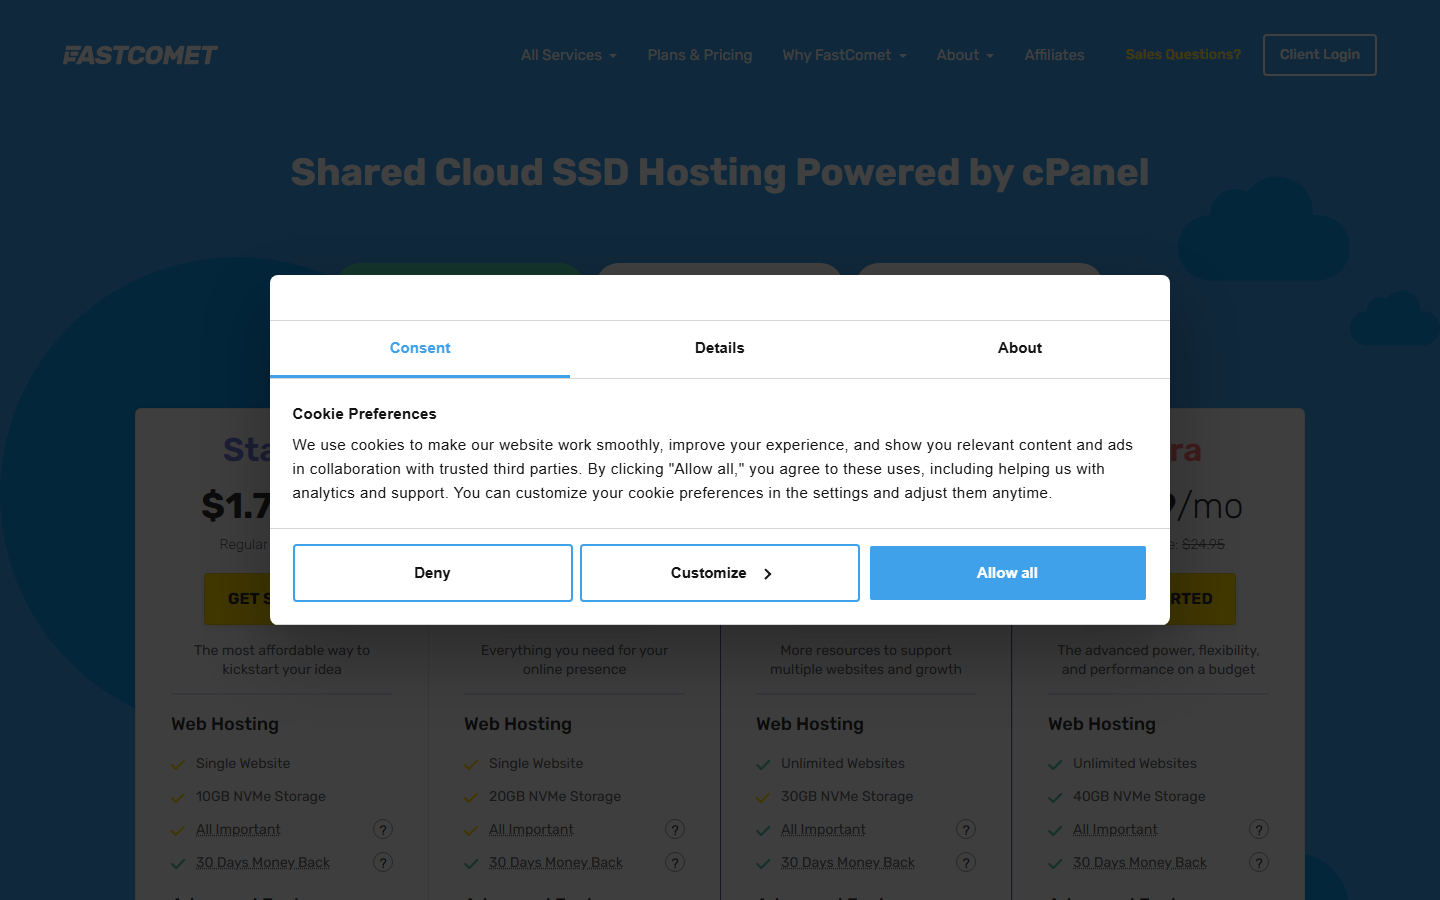
Task: Expand the All Services menu
Action: [x=568, y=55]
